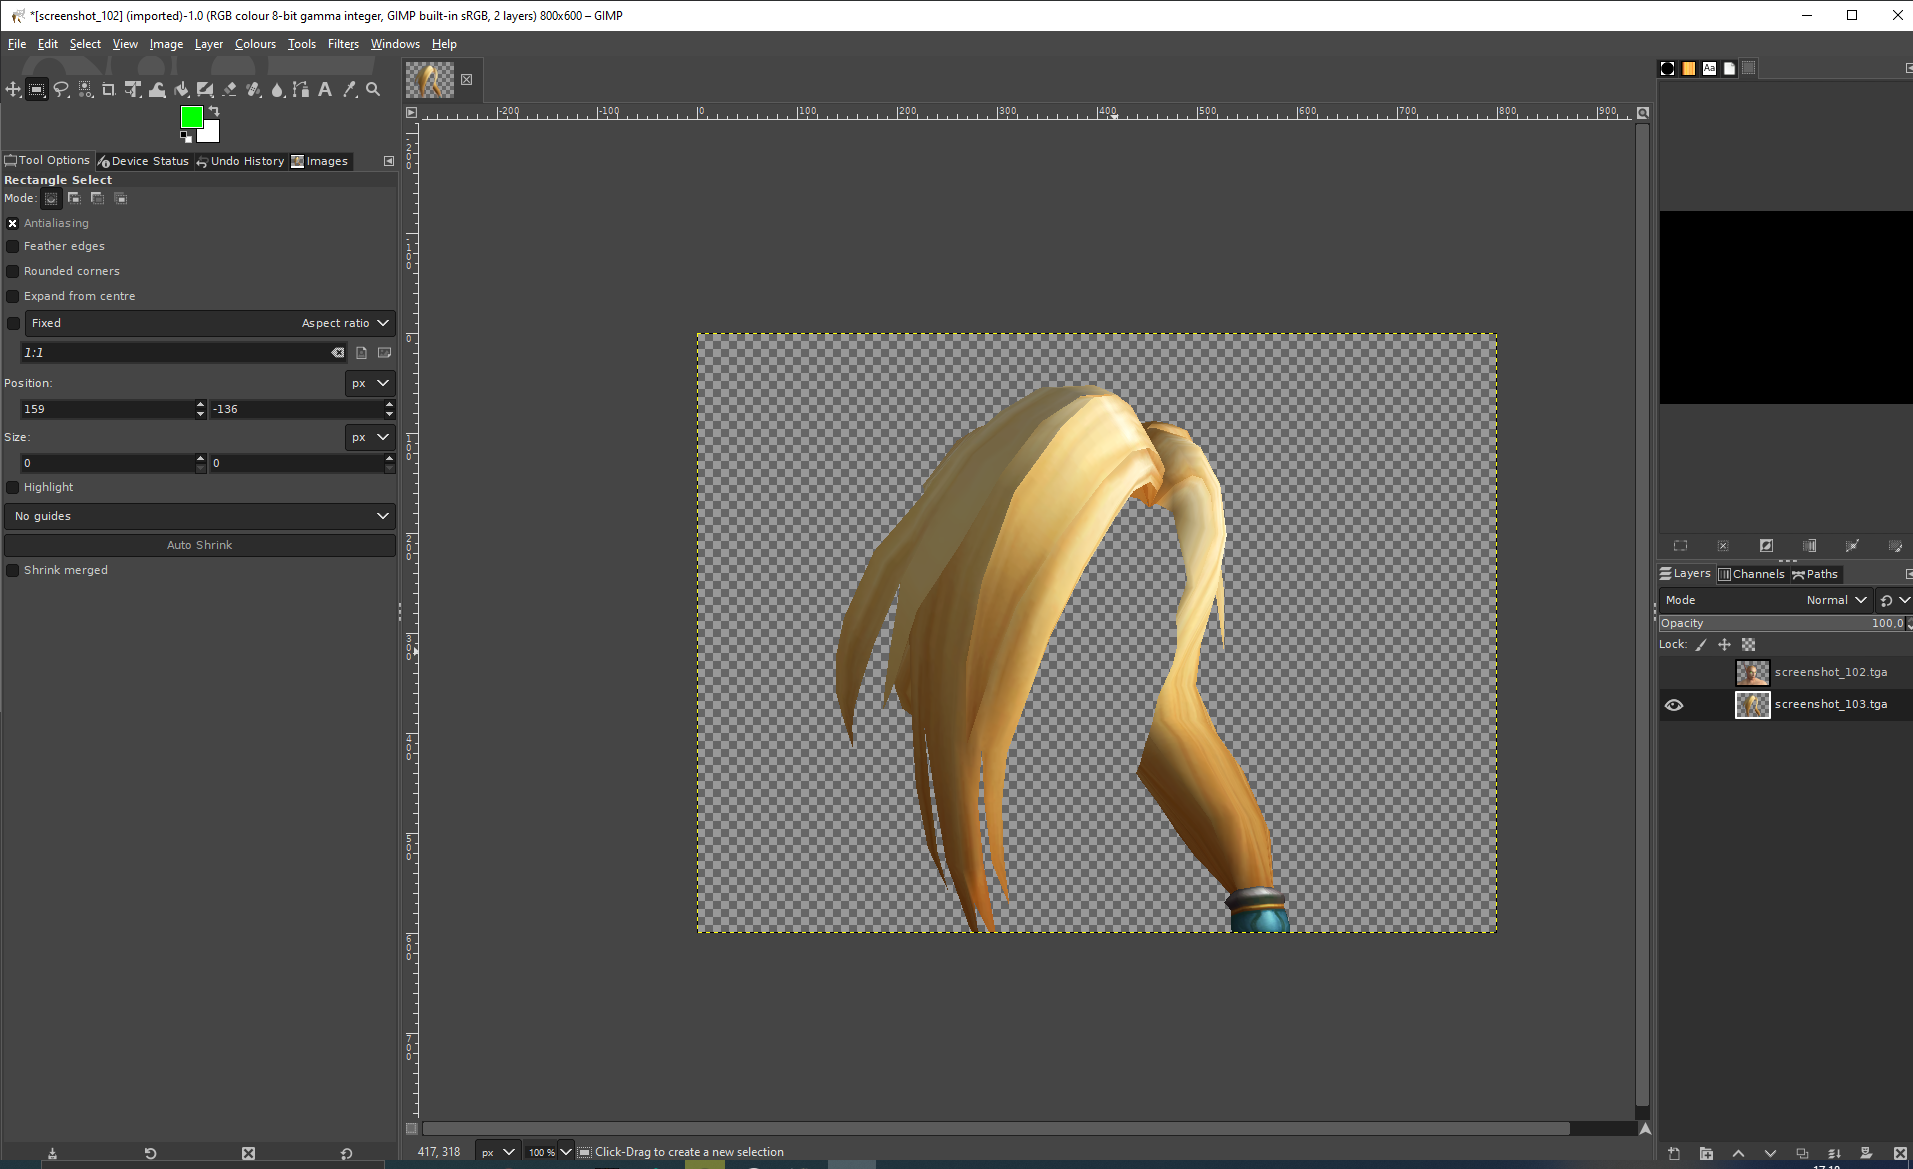This screenshot has width=1913, height=1169.
Task: Open the No guides dropdown
Action: [200, 516]
